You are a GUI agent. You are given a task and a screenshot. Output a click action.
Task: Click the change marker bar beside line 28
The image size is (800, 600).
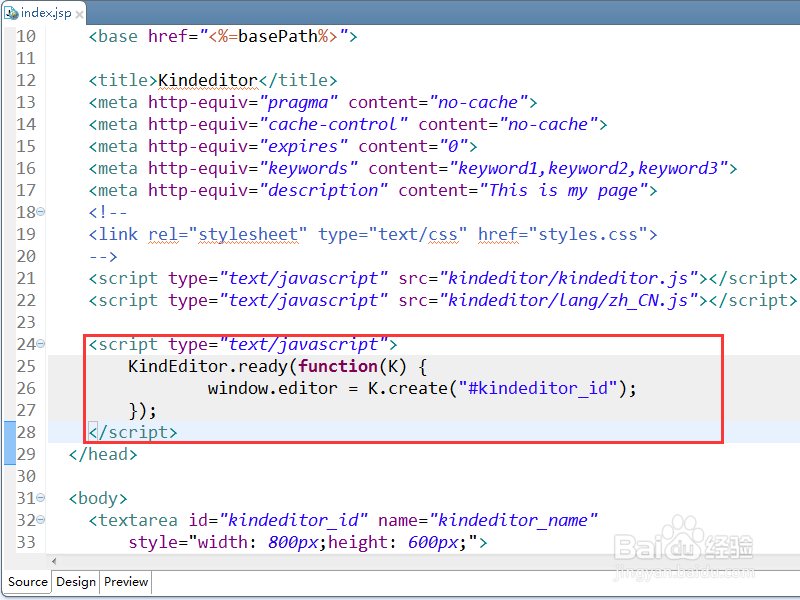10,442
